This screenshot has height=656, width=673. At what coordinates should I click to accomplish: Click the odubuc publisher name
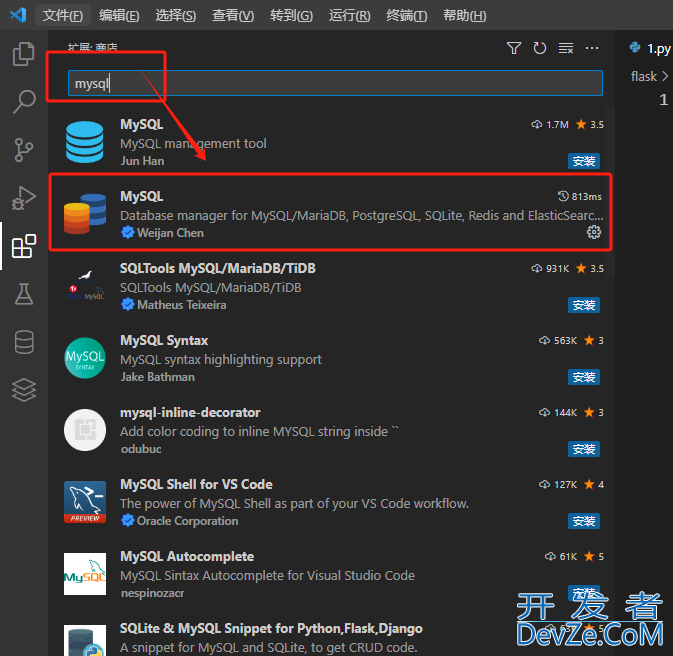click(x=141, y=449)
